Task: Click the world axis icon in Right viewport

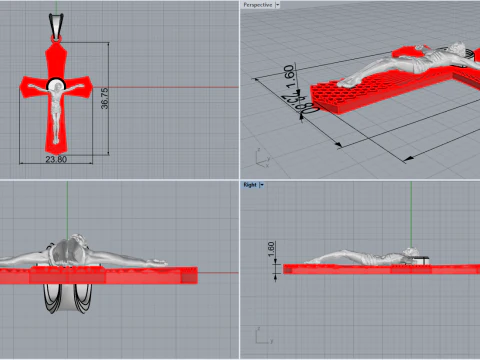Action: coord(264,336)
